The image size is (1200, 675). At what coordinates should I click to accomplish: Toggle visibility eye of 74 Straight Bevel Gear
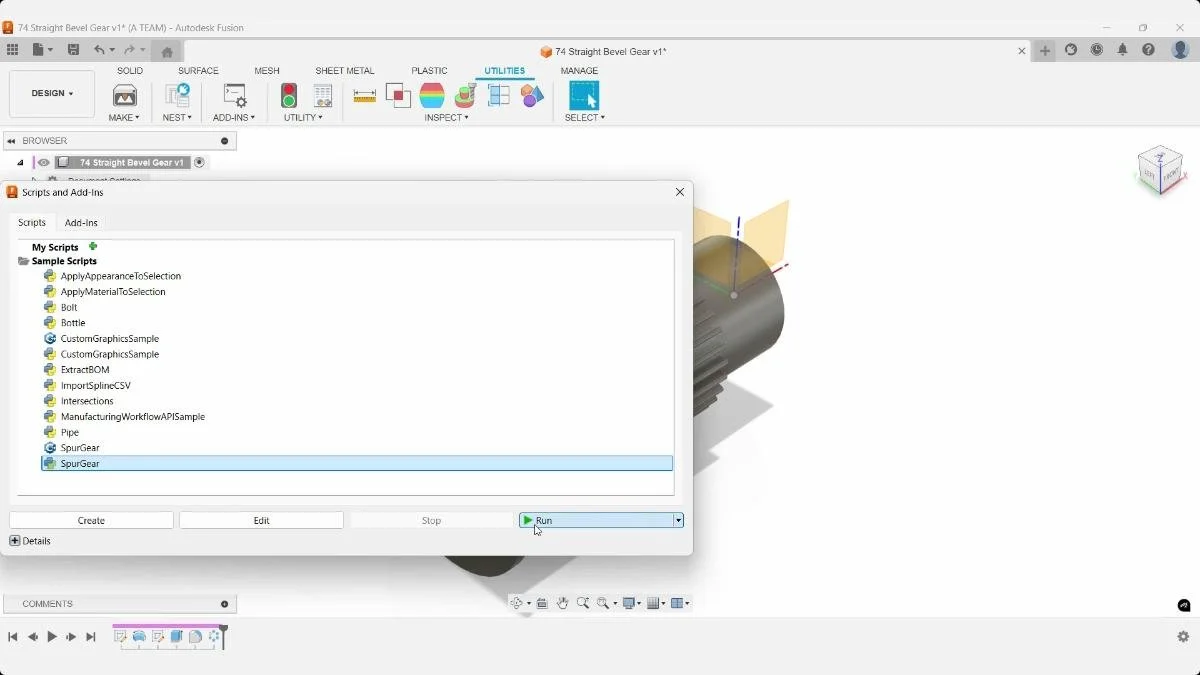coord(44,162)
